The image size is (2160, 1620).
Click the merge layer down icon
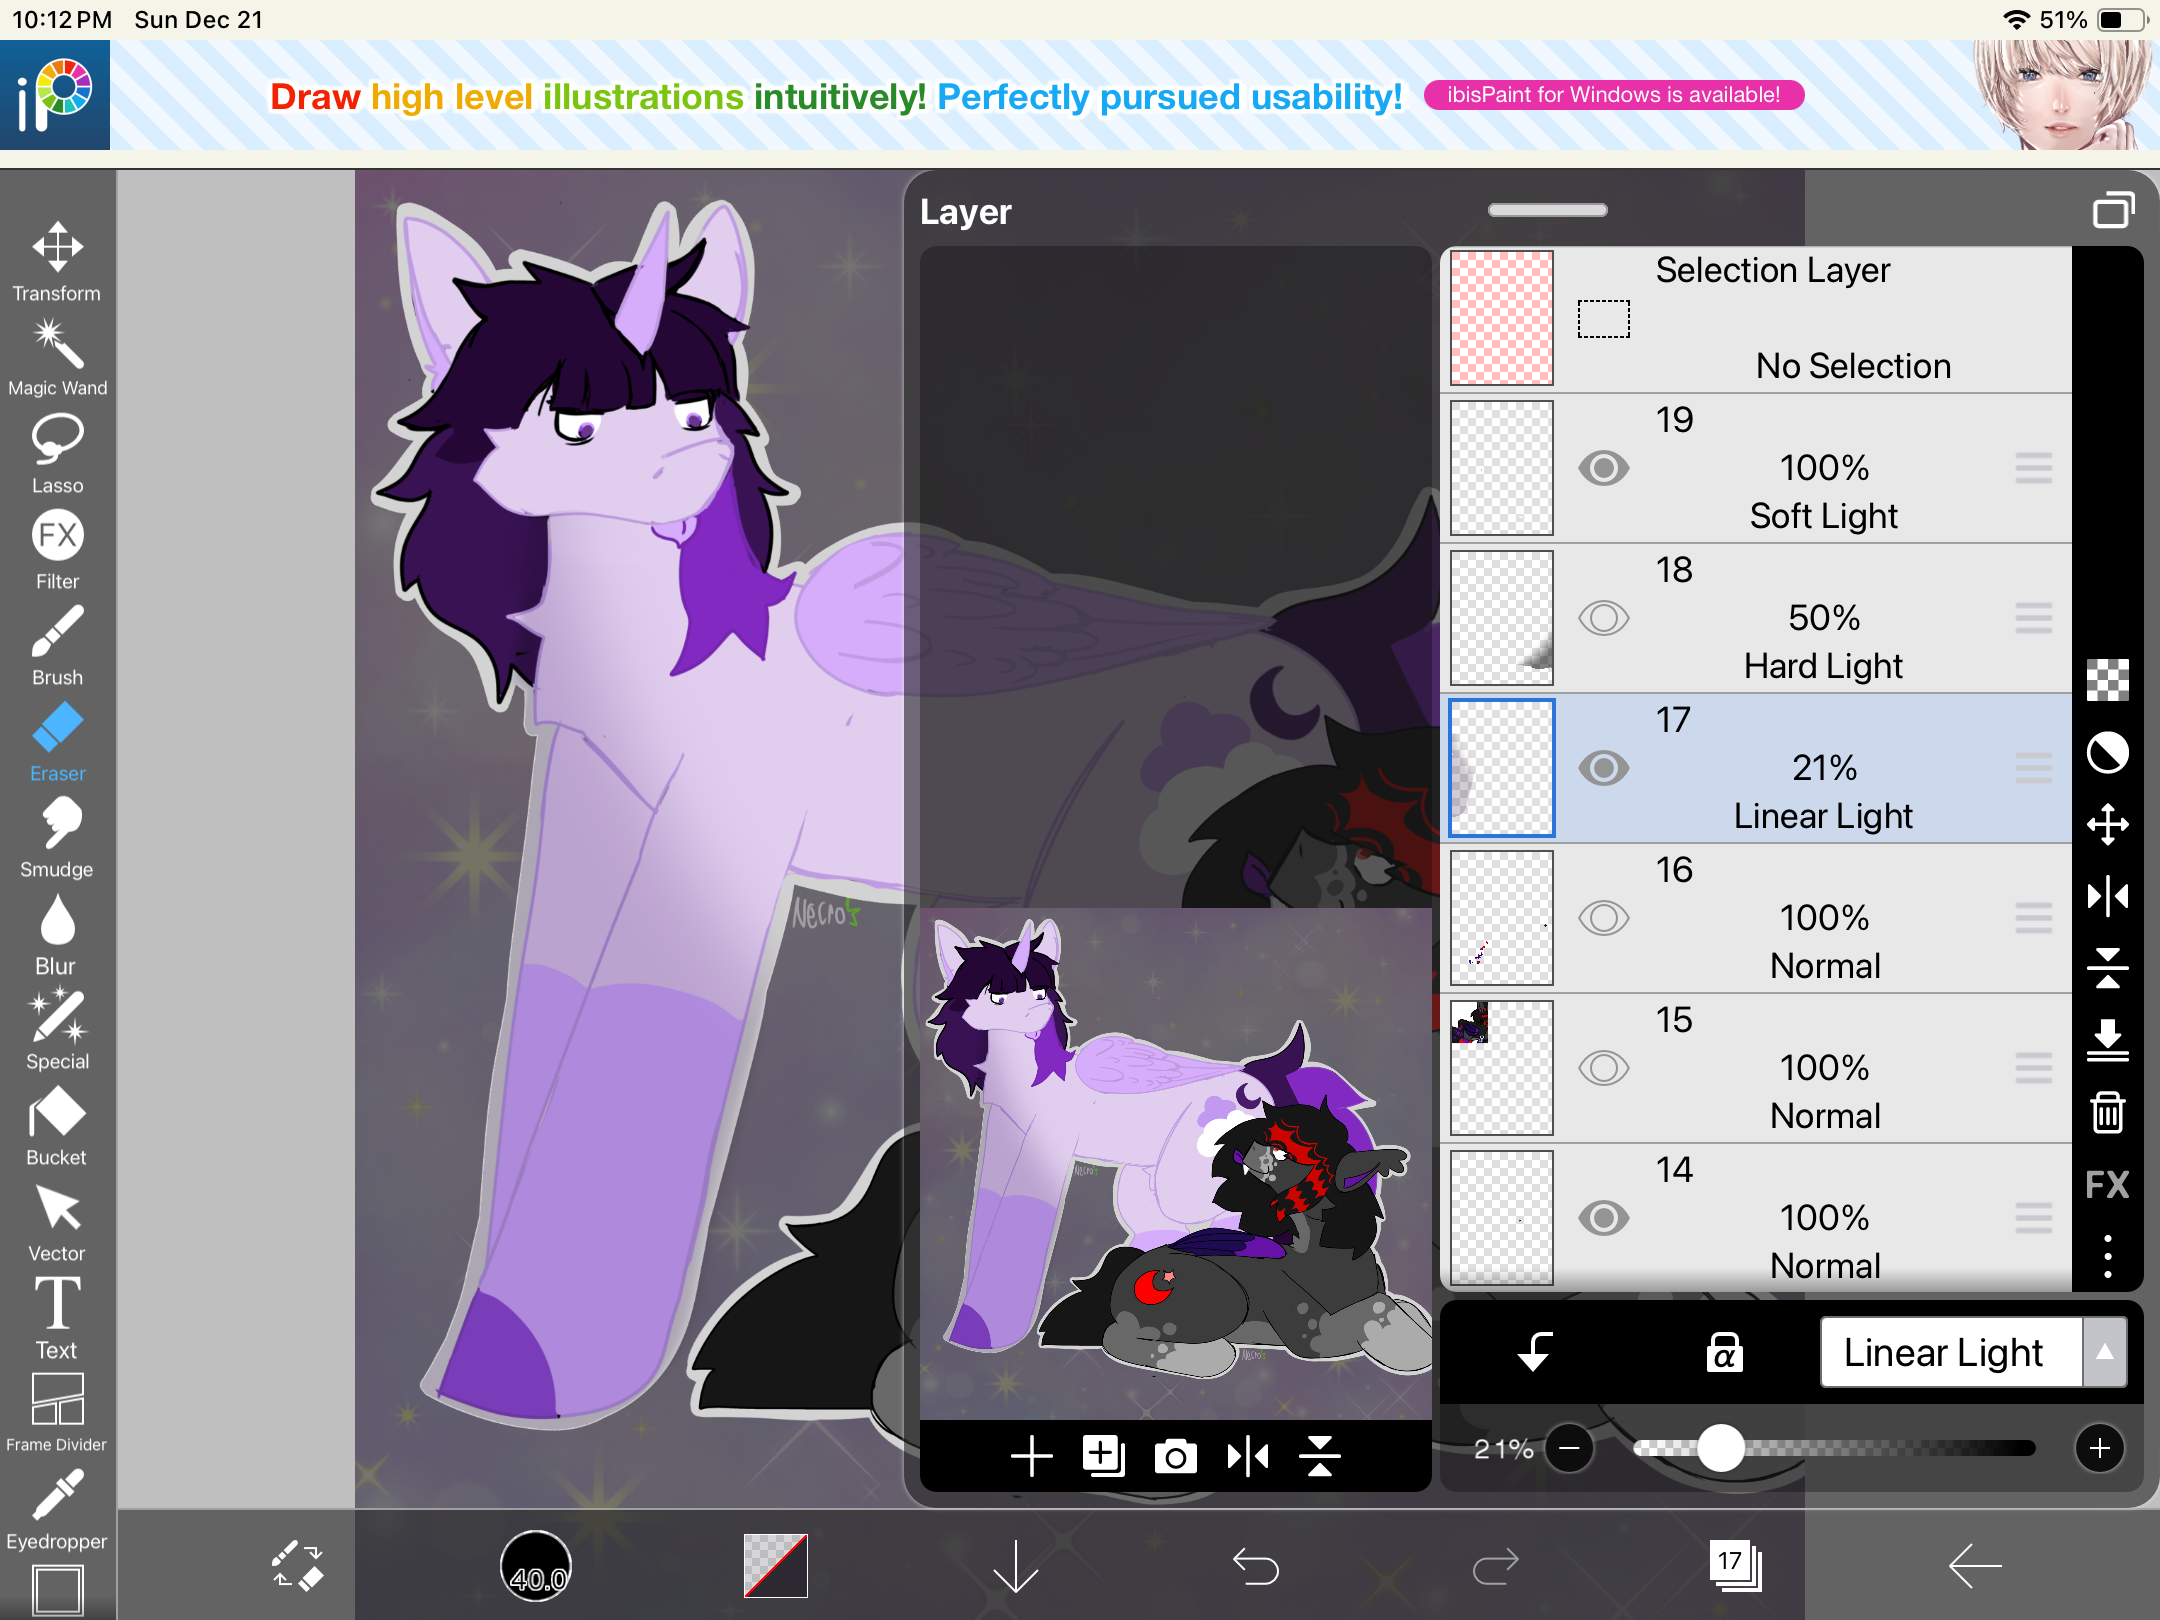pyautogui.click(x=2107, y=1040)
